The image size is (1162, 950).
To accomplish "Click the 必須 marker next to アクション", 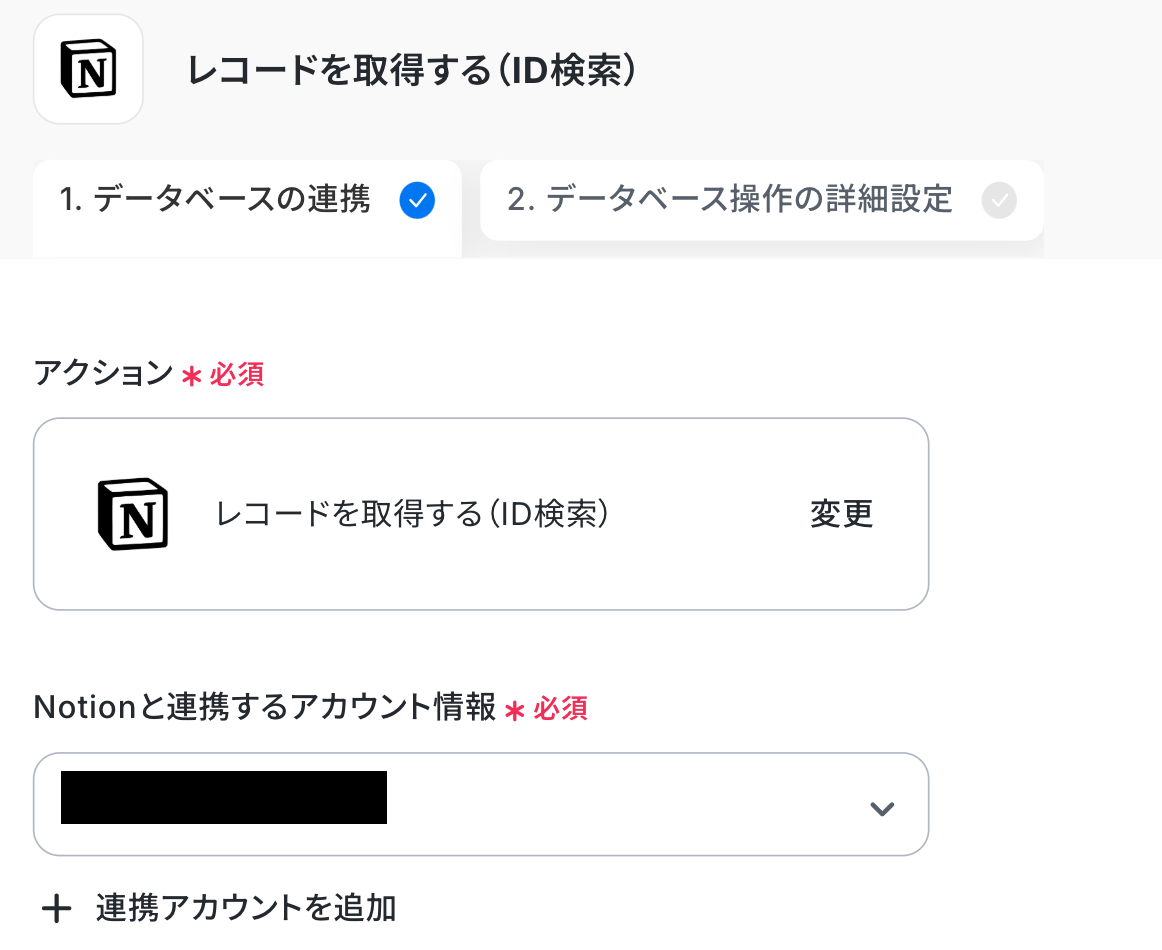I will click(x=237, y=375).
